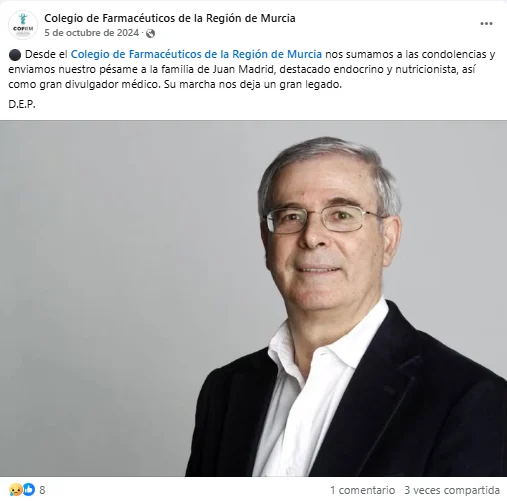Open the three-dot post options menu
The image size is (507, 501).
point(486,24)
